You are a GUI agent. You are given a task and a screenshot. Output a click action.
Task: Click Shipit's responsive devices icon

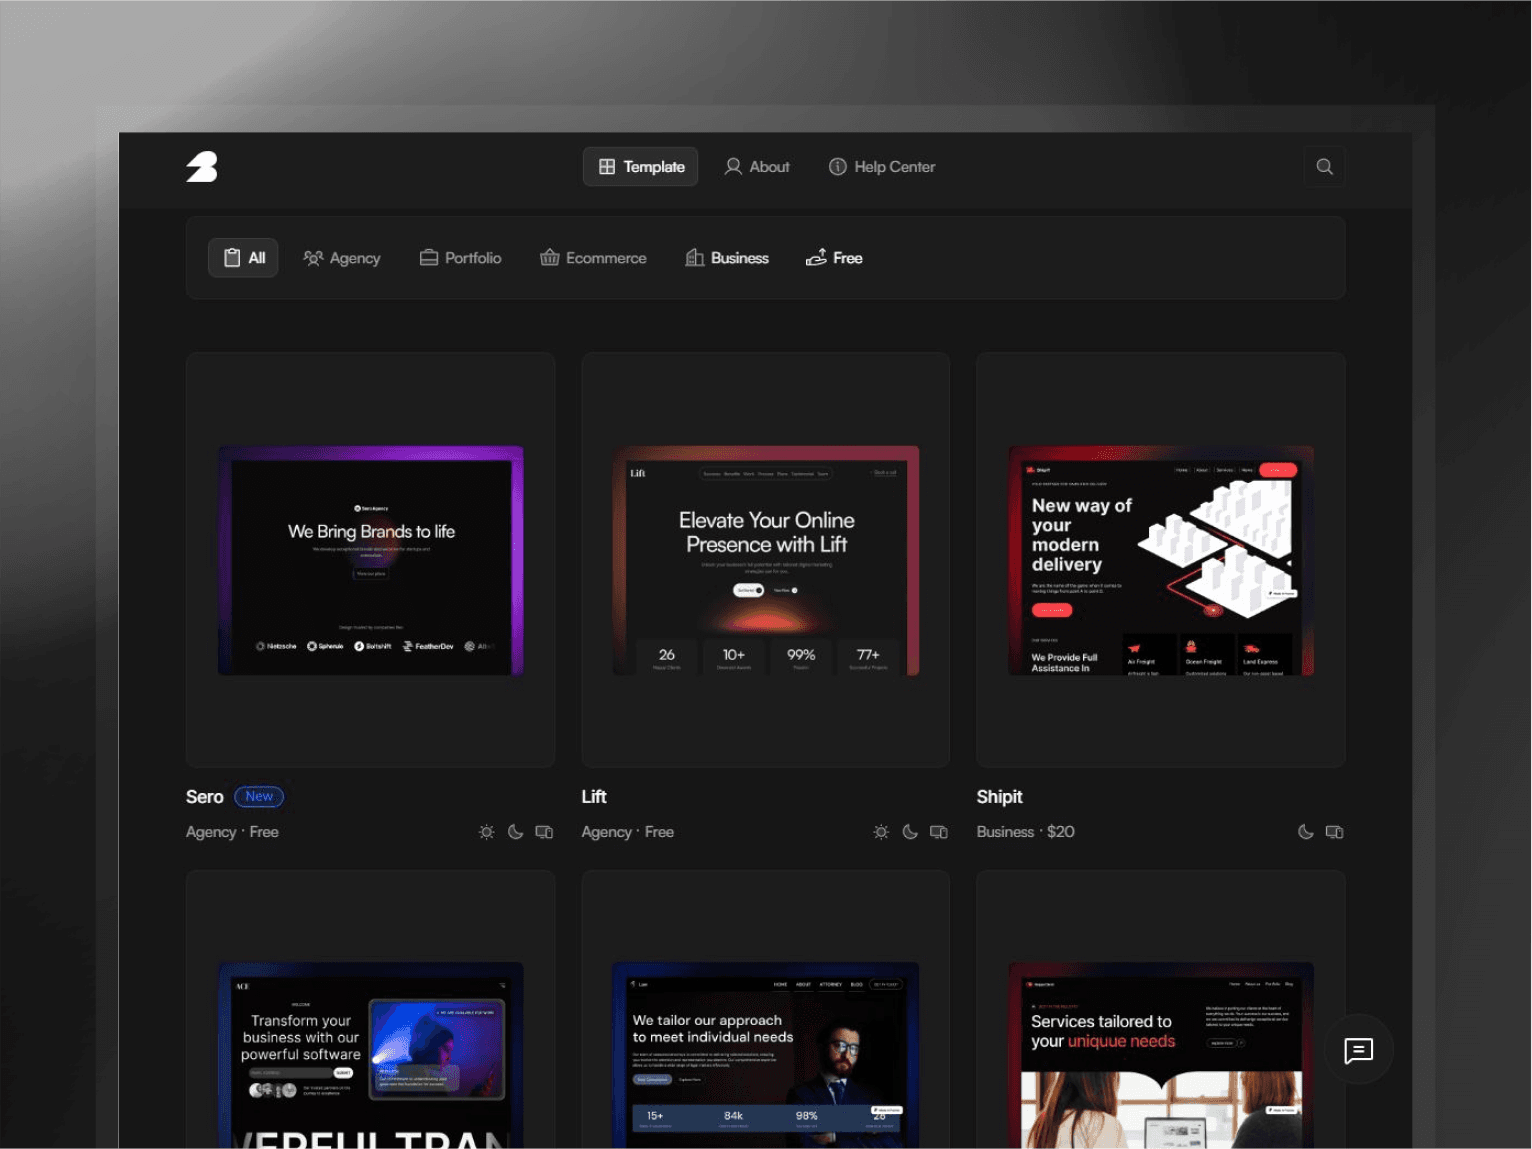(1334, 832)
